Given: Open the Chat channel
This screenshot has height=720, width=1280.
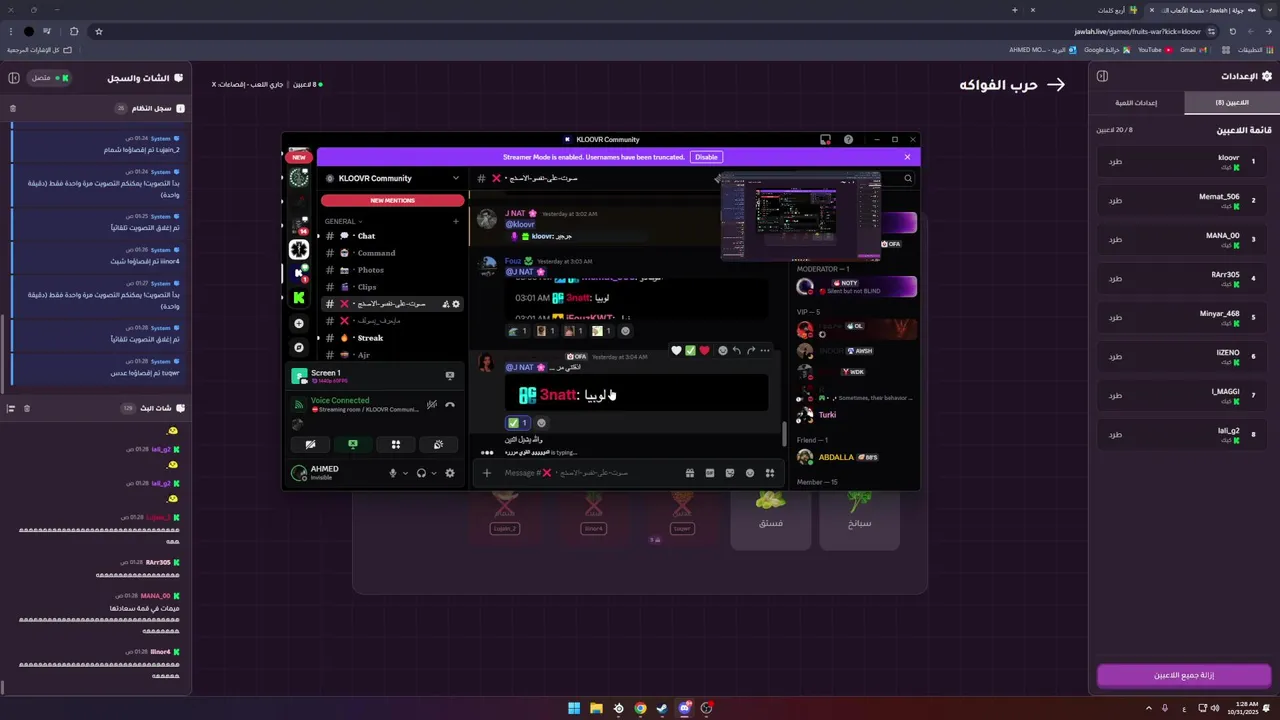Looking at the screenshot, I should pyautogui.click(x=392, y=236).
